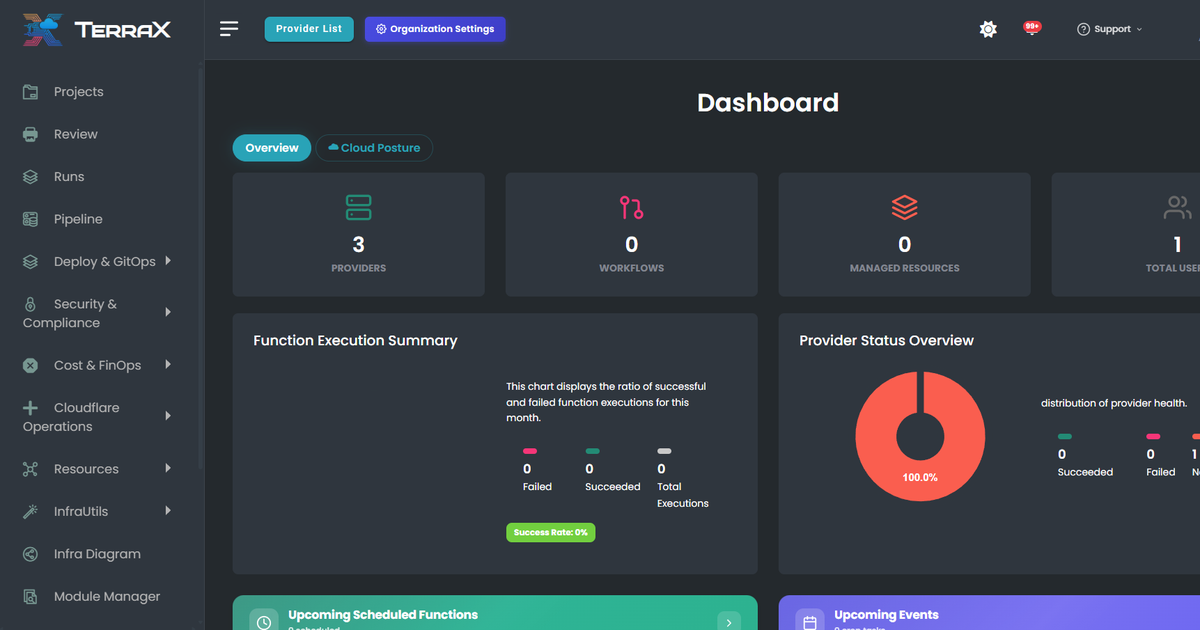The width and height of the screenshot is (1200, 630).
Task: Click the Infra Diagram share icon
Action: pos(31,554)
